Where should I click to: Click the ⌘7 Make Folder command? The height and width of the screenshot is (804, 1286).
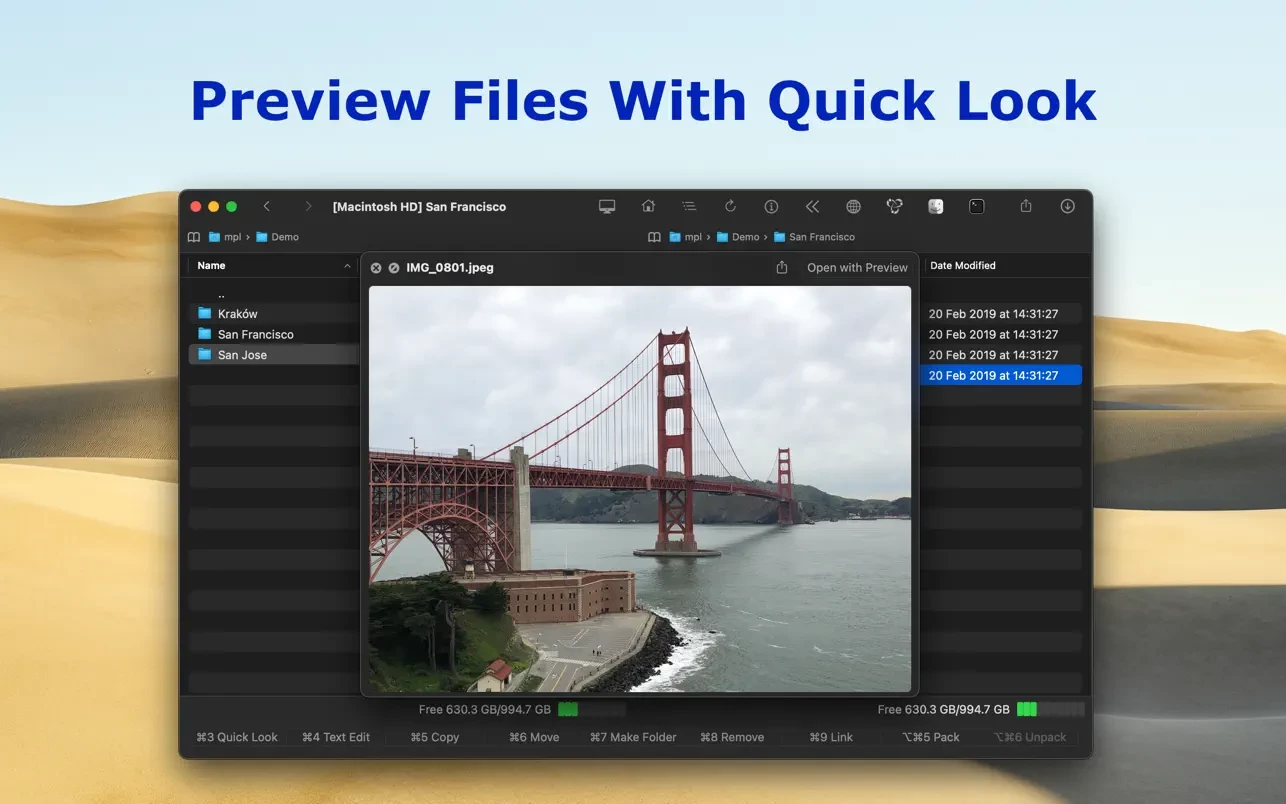coord(633,737)
